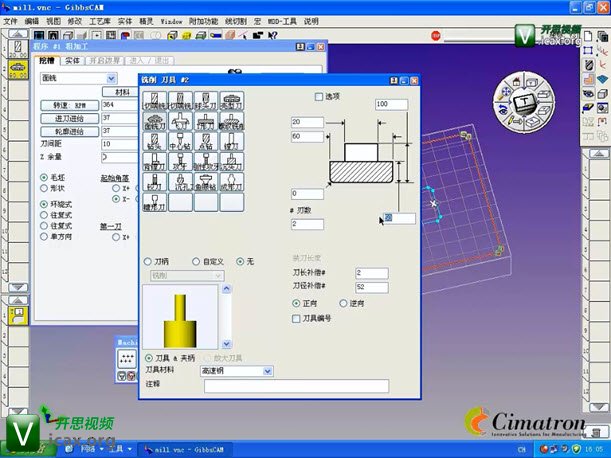The height and width of the screenshot is (458, 611).
Task: Click the 刃数 flute count field
Action: (x=307, y=224)
